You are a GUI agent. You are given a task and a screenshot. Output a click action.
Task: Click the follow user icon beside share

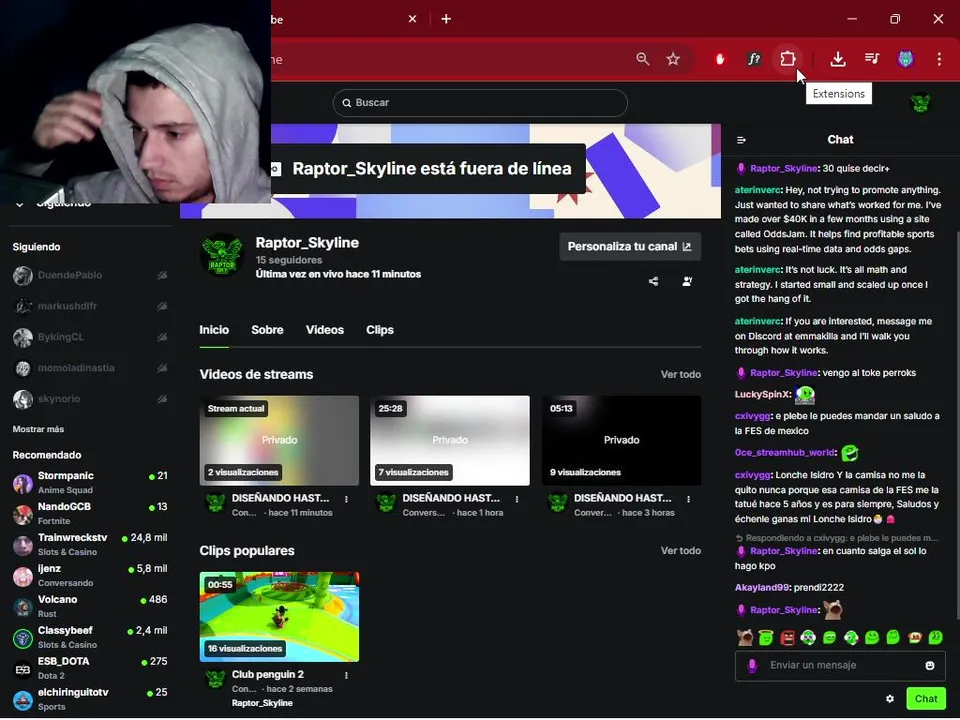(687, 281)
